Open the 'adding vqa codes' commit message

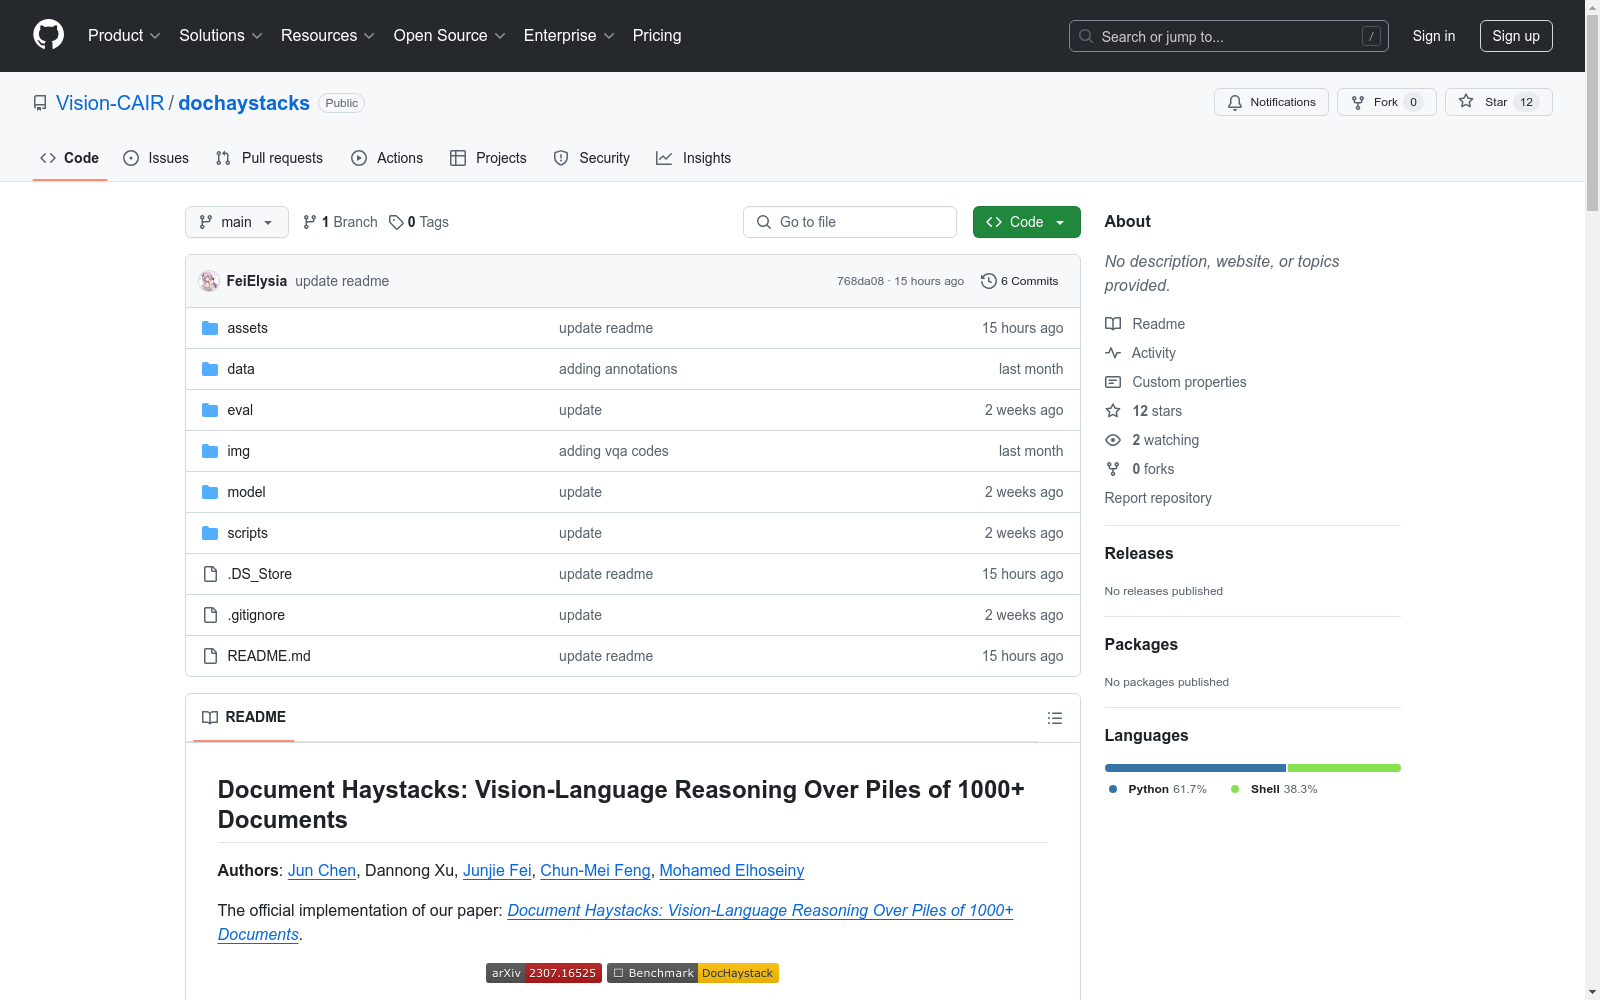(x=614, y=451)
